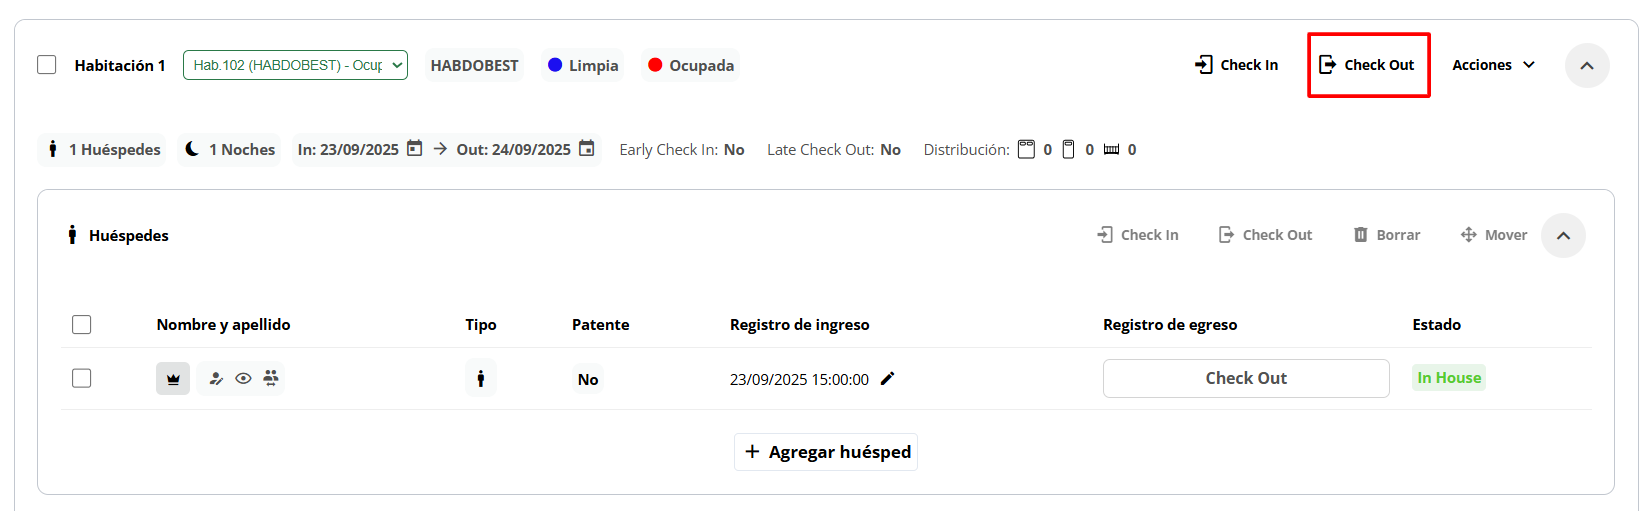Expand the Acciones dropdown menu
The width and height of the screenshot is (1645, 511).
(x=1493, y=65)
